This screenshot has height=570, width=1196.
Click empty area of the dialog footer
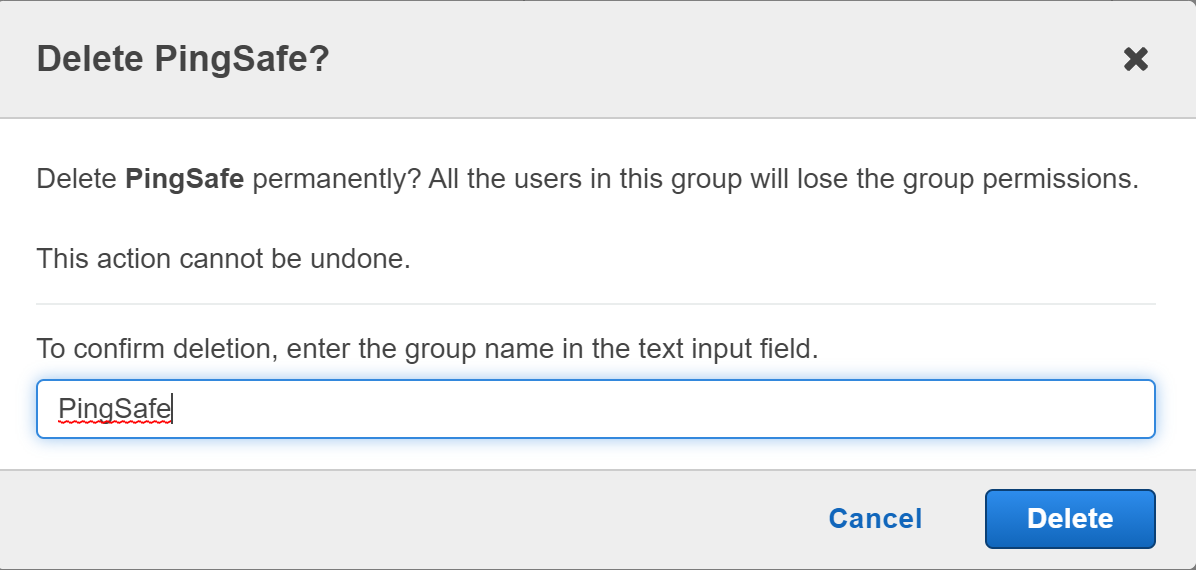pyautogui.click(x=400, y=518)
